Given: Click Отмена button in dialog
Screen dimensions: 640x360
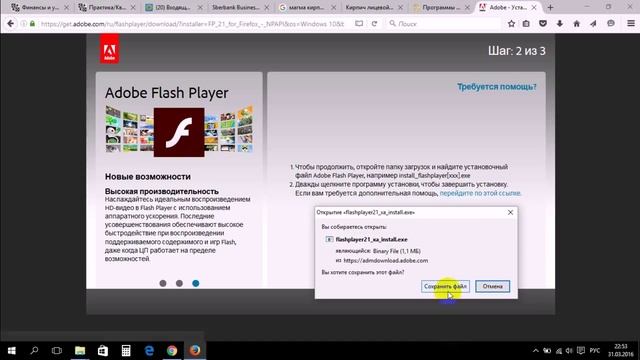Looking at the screenshot, I should [493, 286].
